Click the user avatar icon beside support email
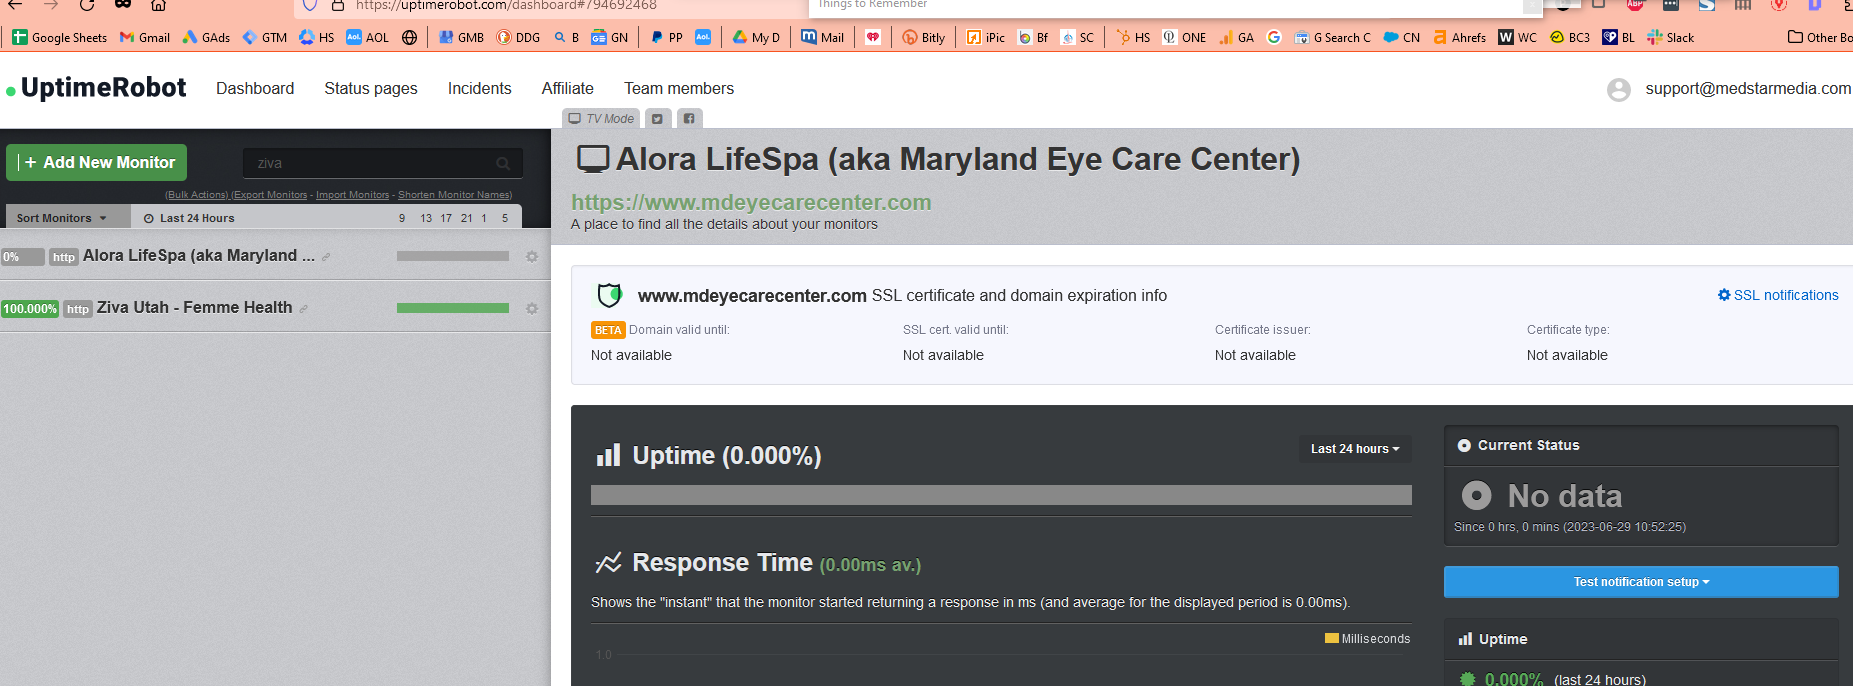 (1619, 90)
